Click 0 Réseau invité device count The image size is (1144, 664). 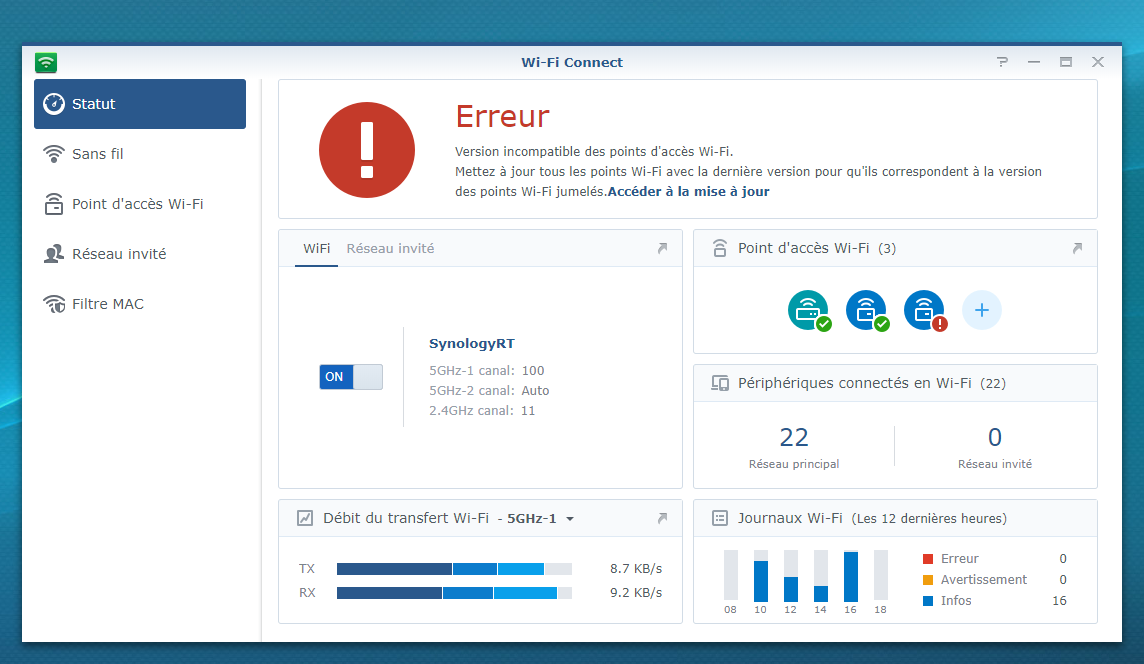pos(995,447)
